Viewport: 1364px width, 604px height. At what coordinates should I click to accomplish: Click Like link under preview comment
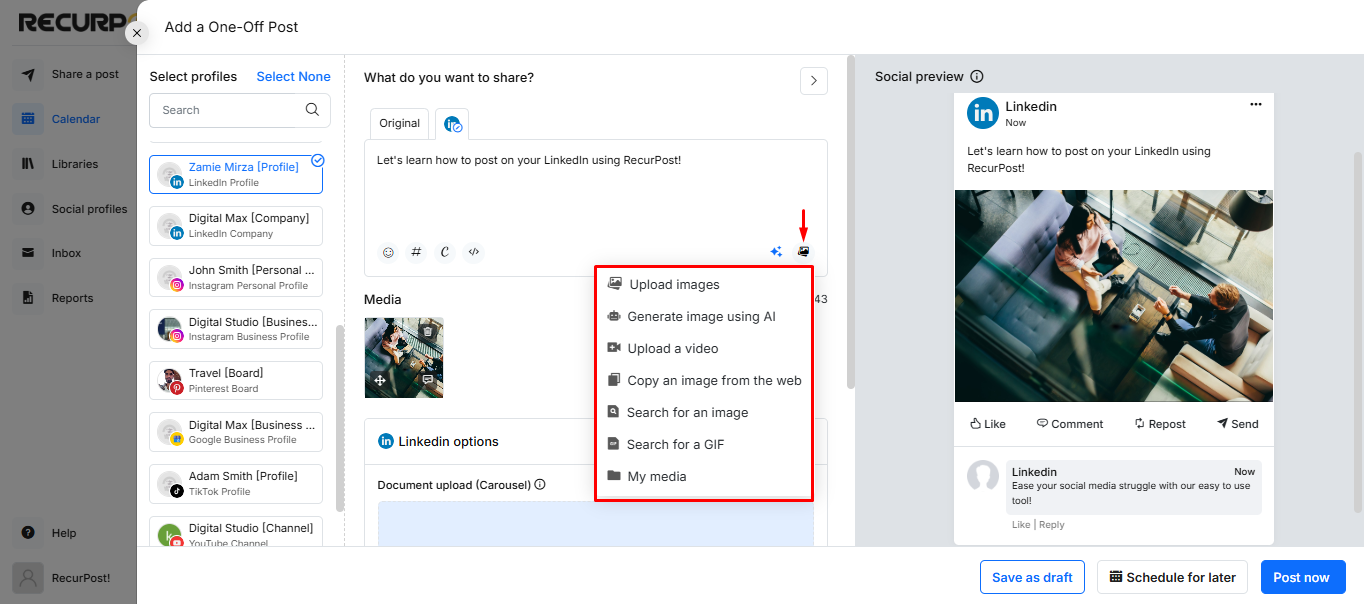(1021, 524)
